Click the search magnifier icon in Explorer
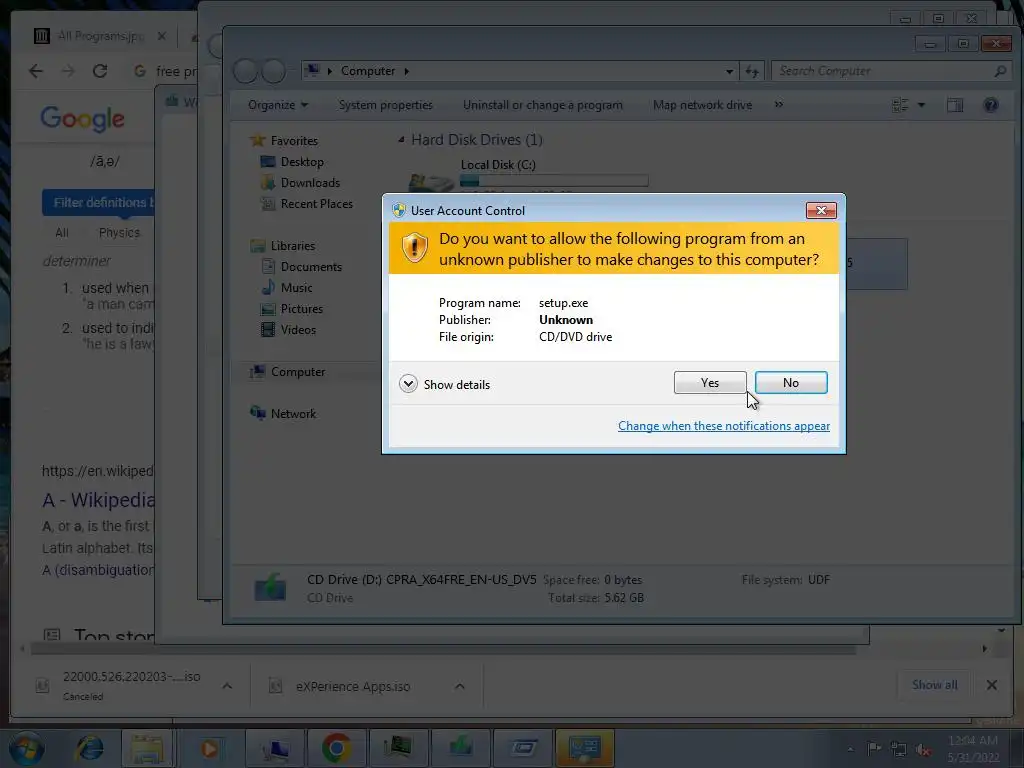The height and width of the screenshot is (768, 1024). coord(1000,71)
